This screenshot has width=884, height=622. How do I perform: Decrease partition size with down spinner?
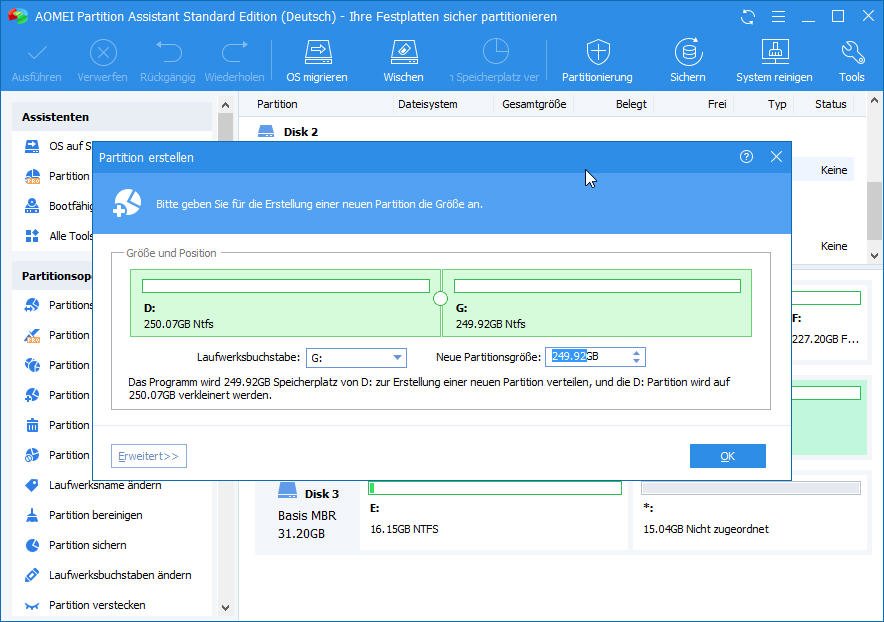(637, 361)
